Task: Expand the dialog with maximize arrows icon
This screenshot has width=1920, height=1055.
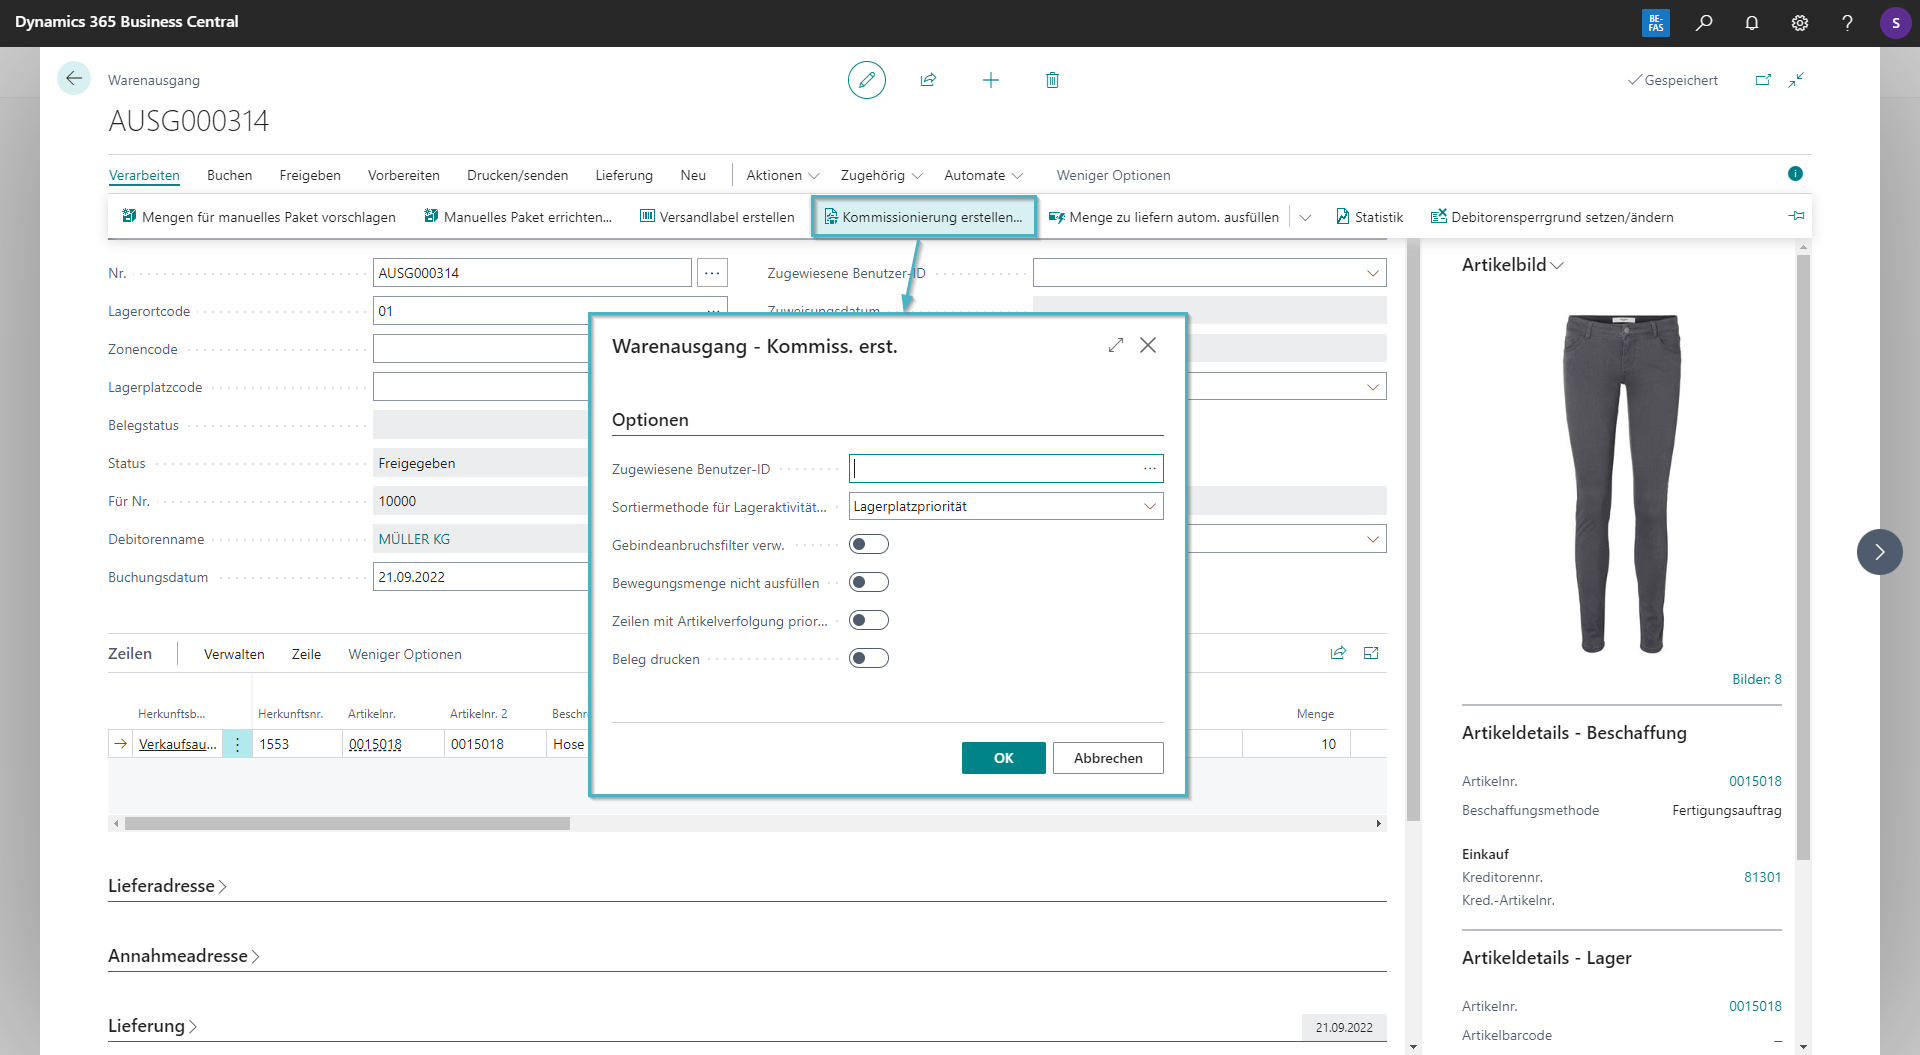Action: point(1116,345)
